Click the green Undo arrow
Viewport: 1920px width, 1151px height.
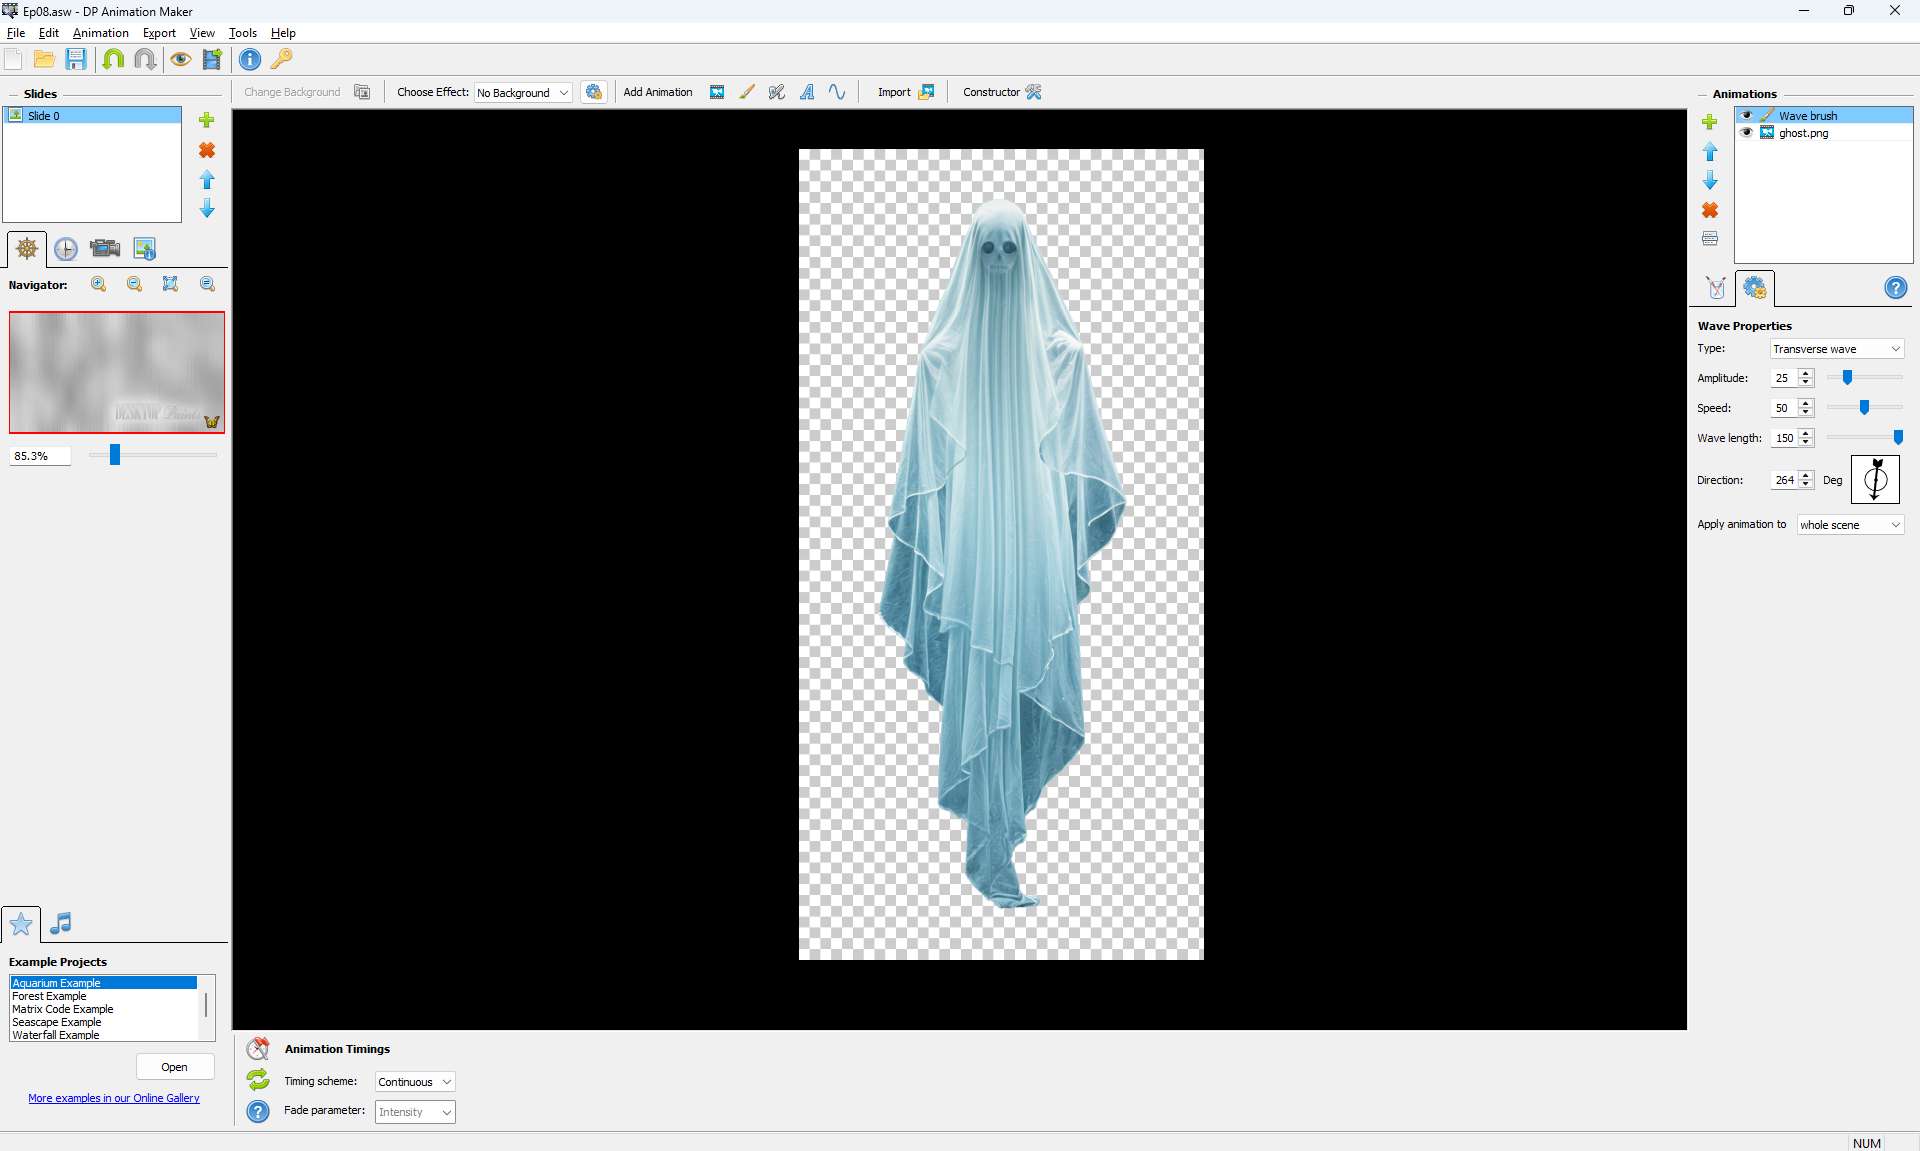(113, 60)
